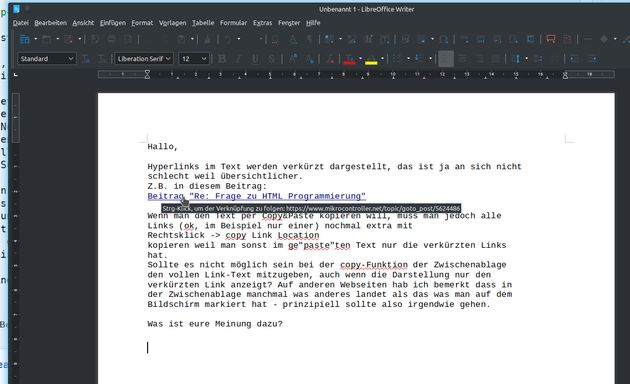Click the horizontal ruler above the page
630x384 pixels.
click(356, 74)
